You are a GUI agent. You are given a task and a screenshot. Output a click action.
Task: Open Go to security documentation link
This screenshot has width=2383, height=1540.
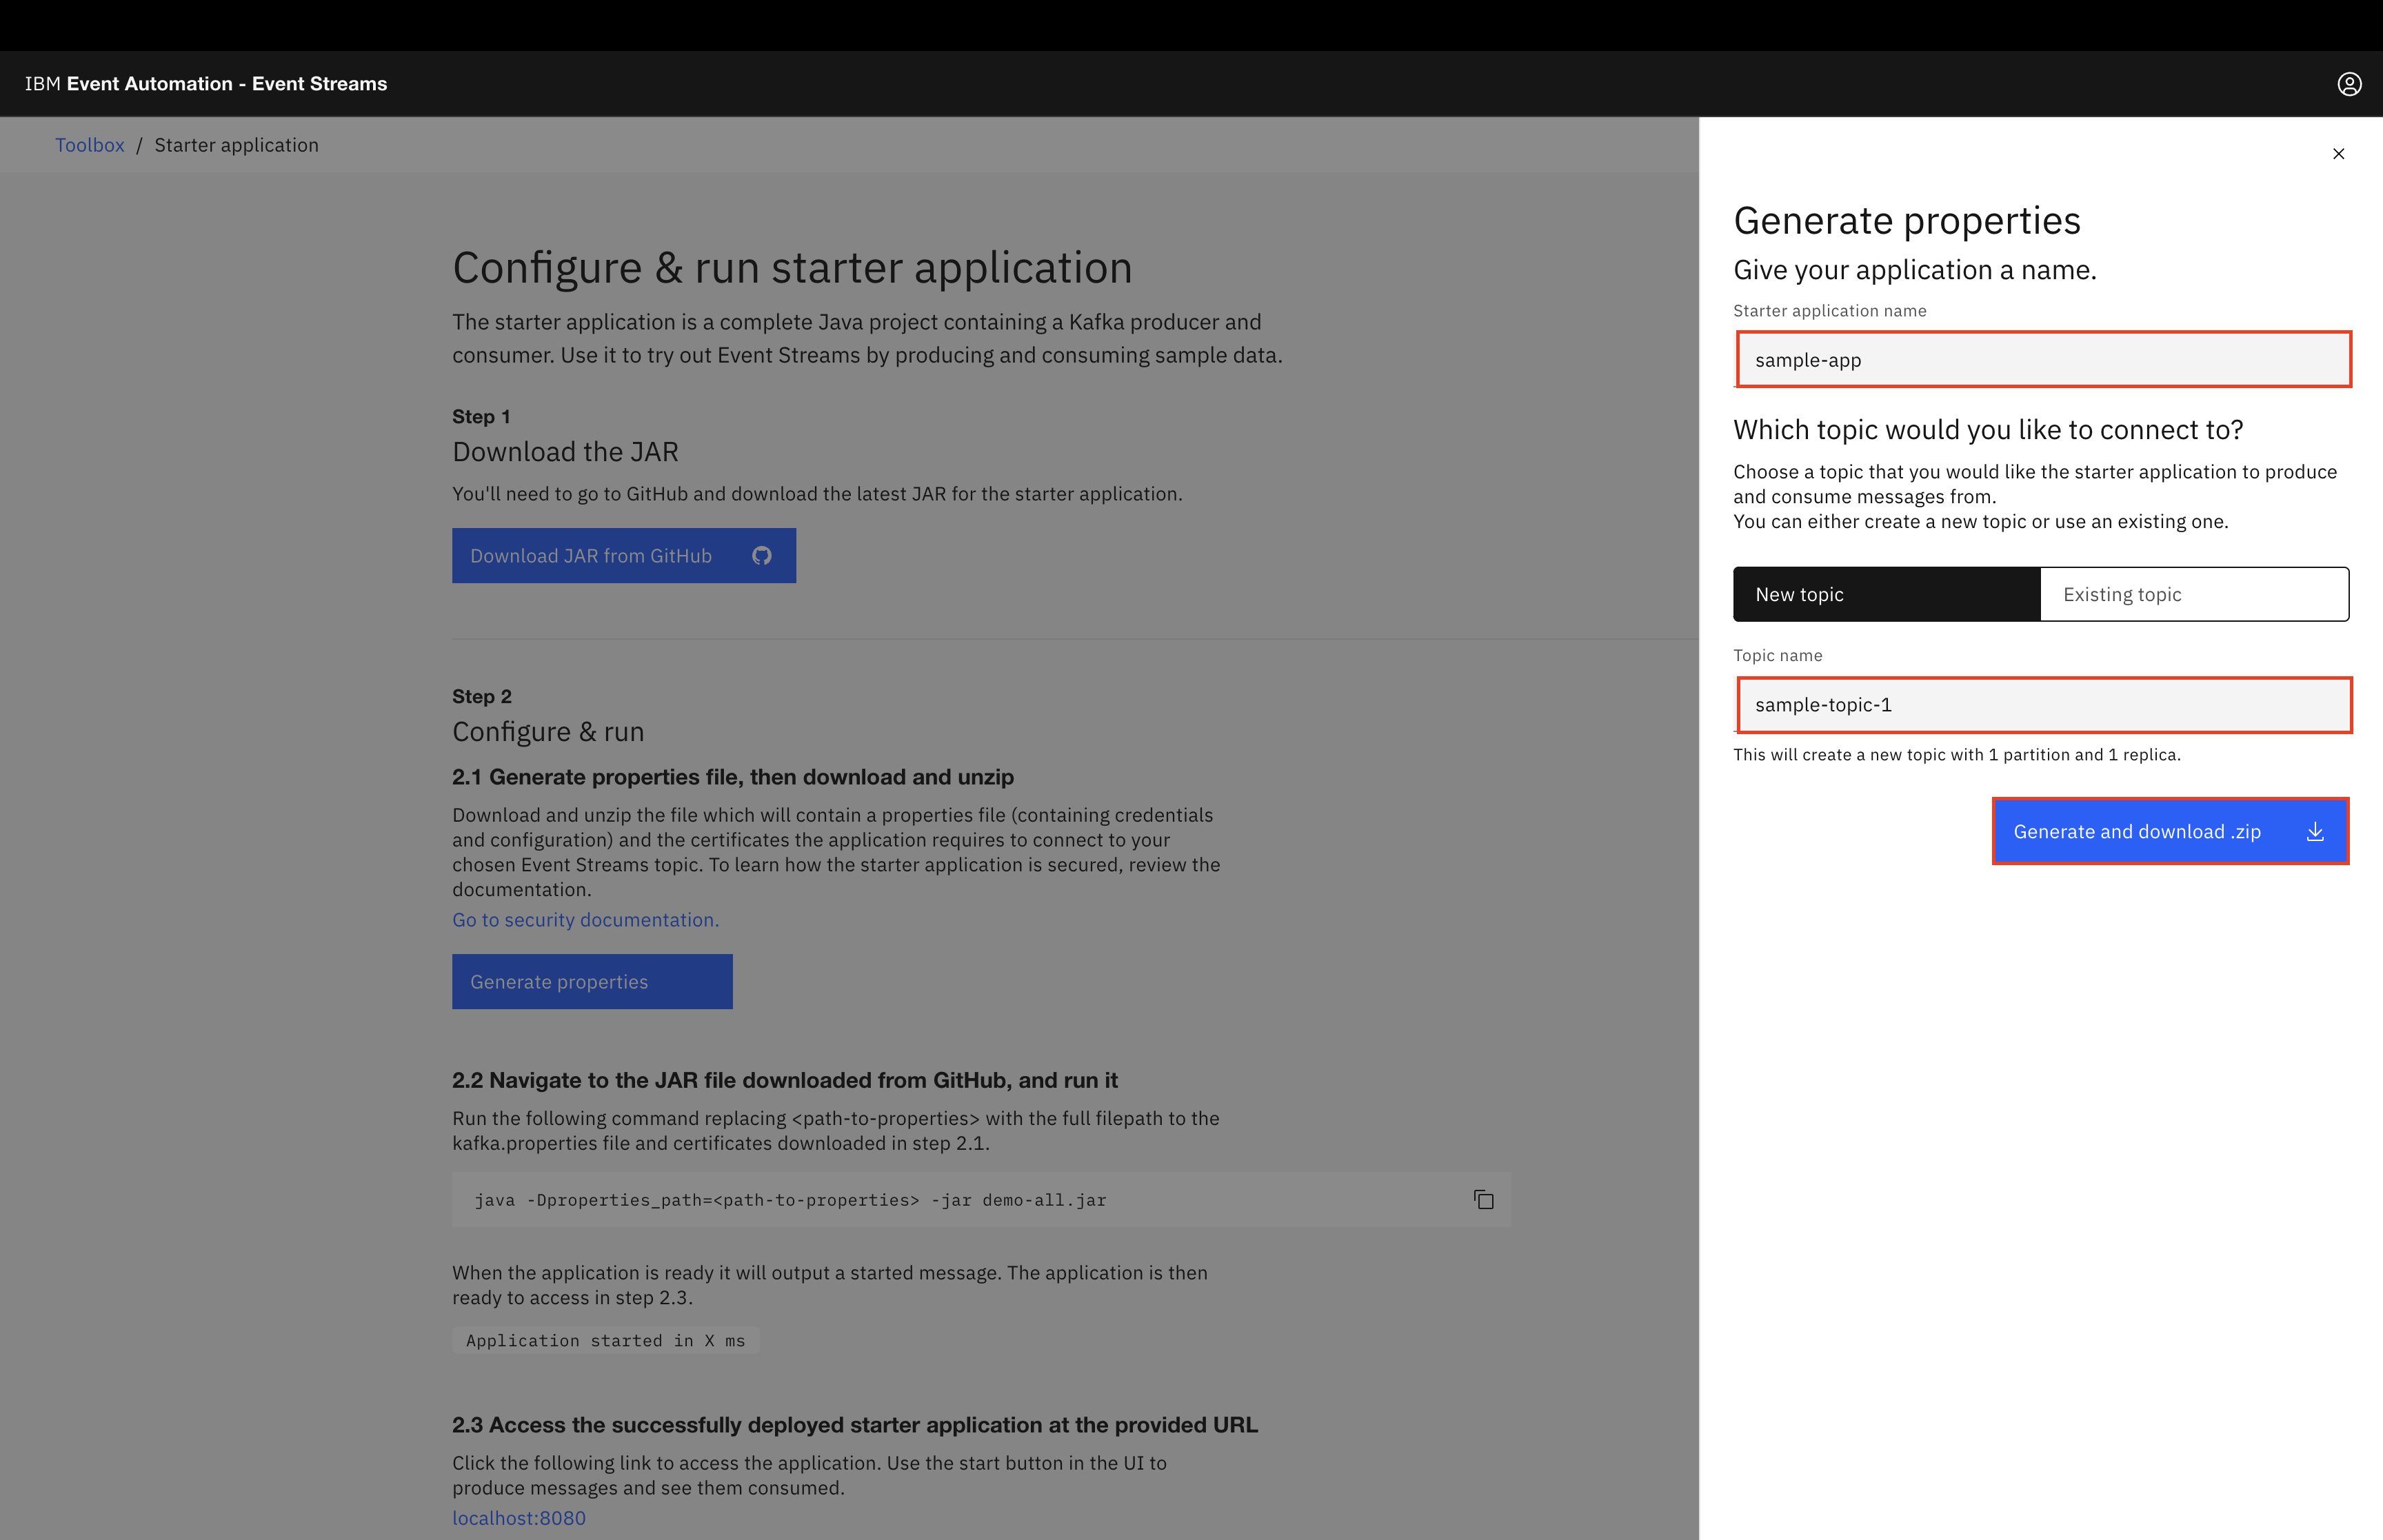(x=585, y=920)
